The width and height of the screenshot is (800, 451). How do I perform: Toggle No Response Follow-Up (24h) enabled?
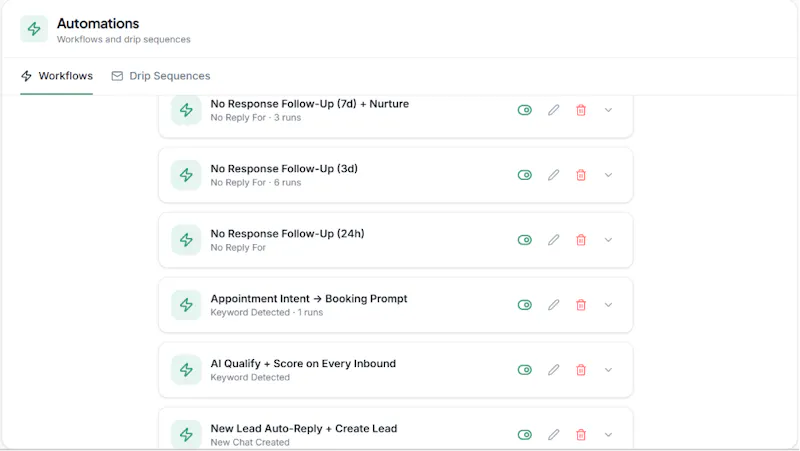click(x=524, y=240)
